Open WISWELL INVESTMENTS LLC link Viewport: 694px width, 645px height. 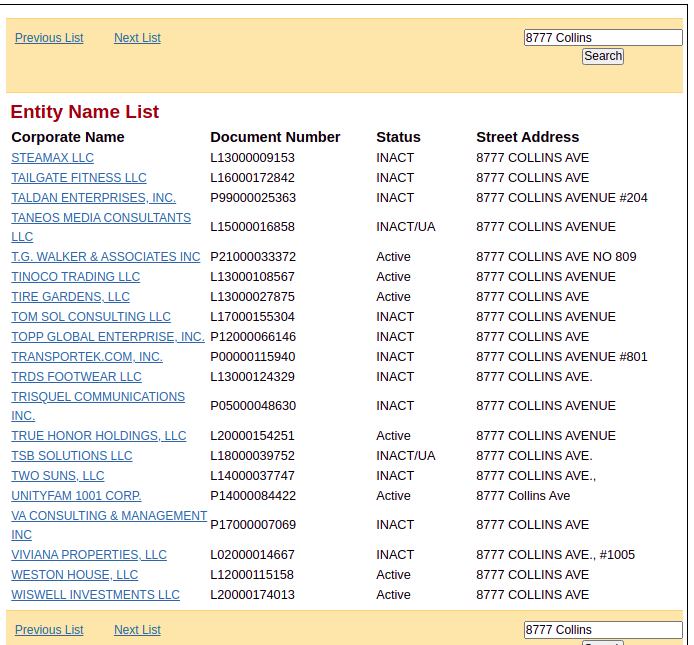coord(96,595)
